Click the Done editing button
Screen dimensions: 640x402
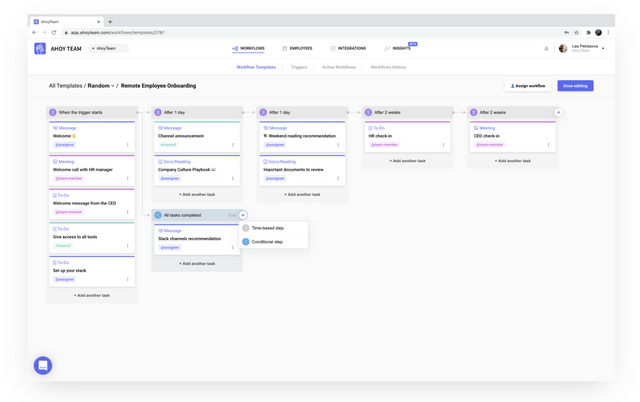point(575,86)
